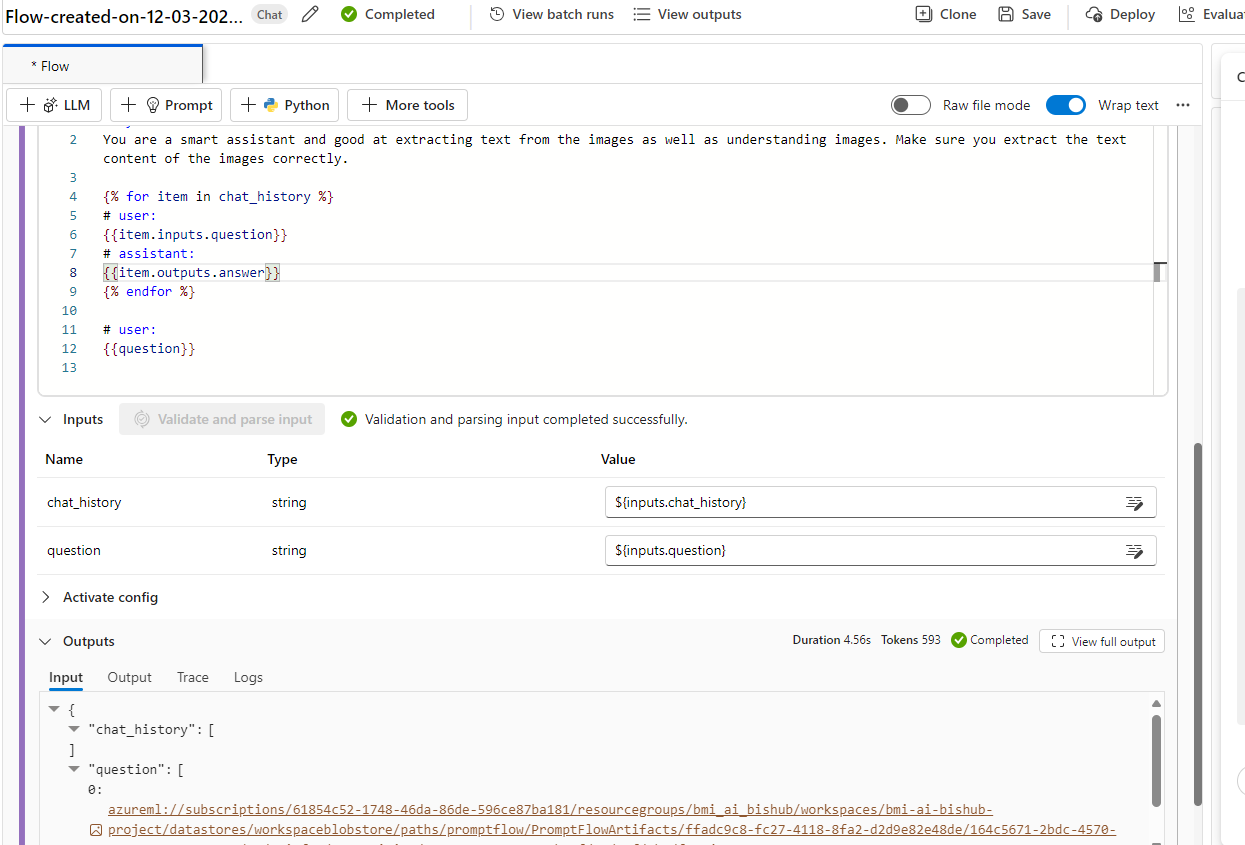Image resolution: width=1245 pixels, height=845 pixels.
Task: Save the flow
Action: pyautogui.click(x=1024, y=14)
